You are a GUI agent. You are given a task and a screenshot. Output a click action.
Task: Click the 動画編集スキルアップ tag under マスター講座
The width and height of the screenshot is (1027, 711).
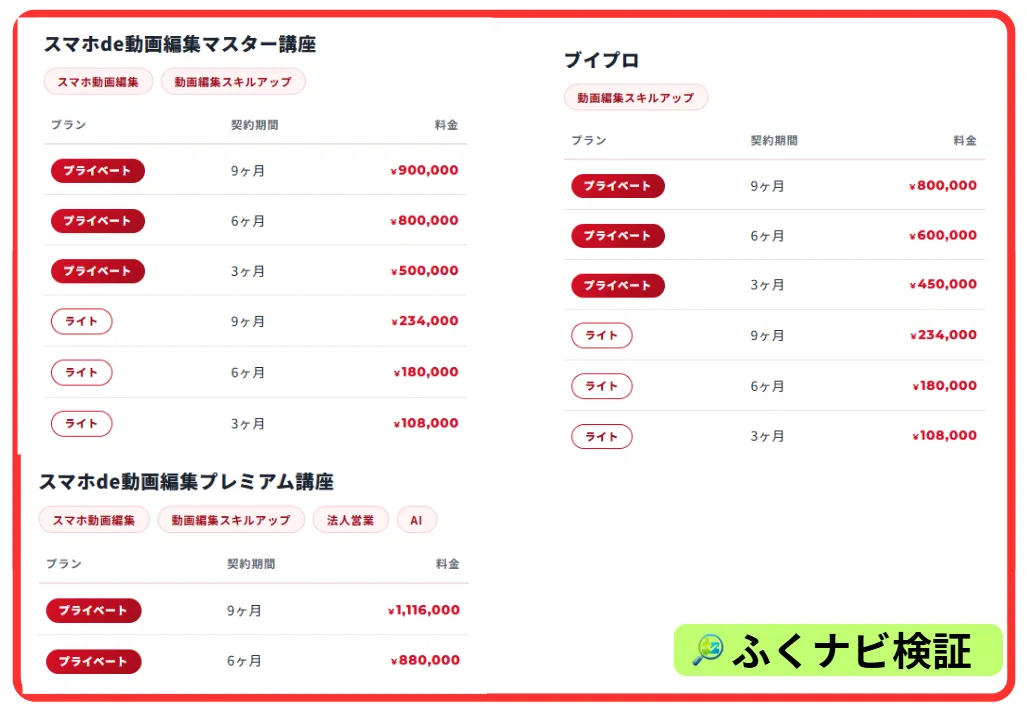pos(233,82)
